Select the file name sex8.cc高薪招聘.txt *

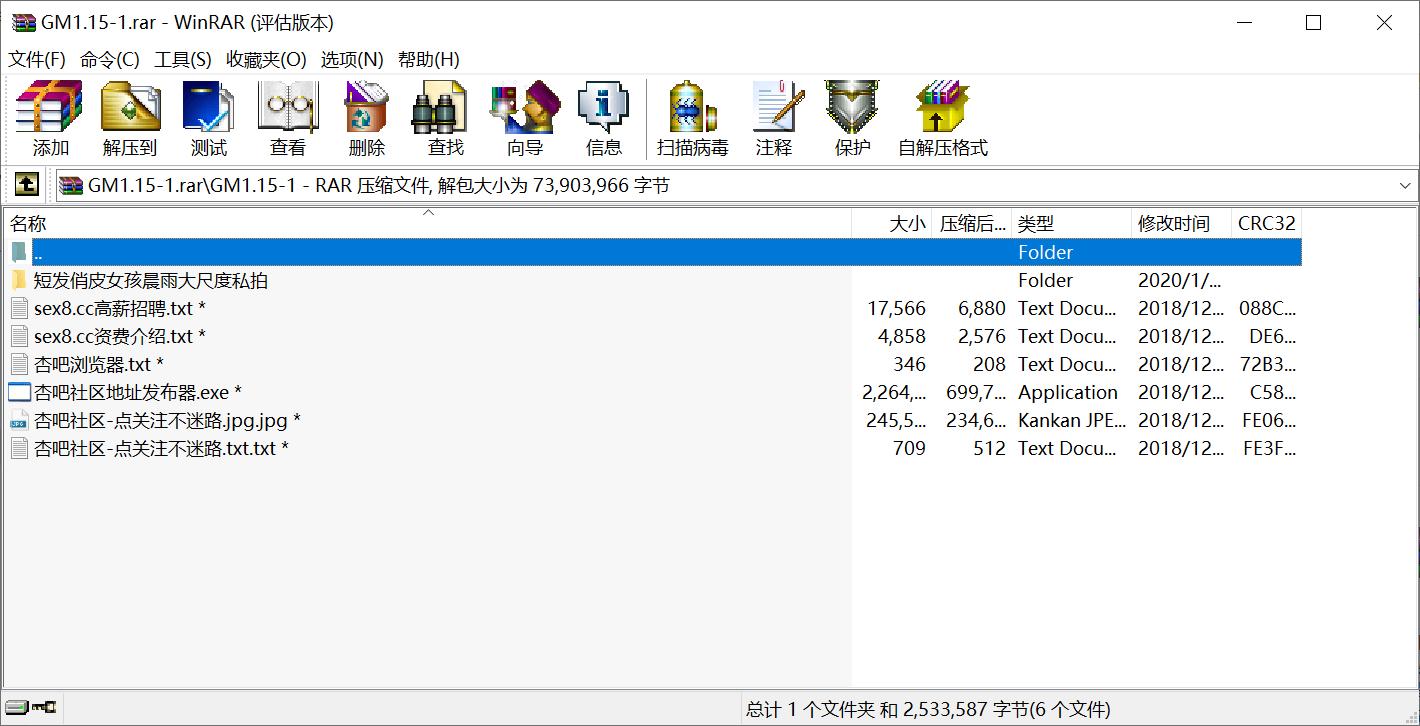click(120, 308)
